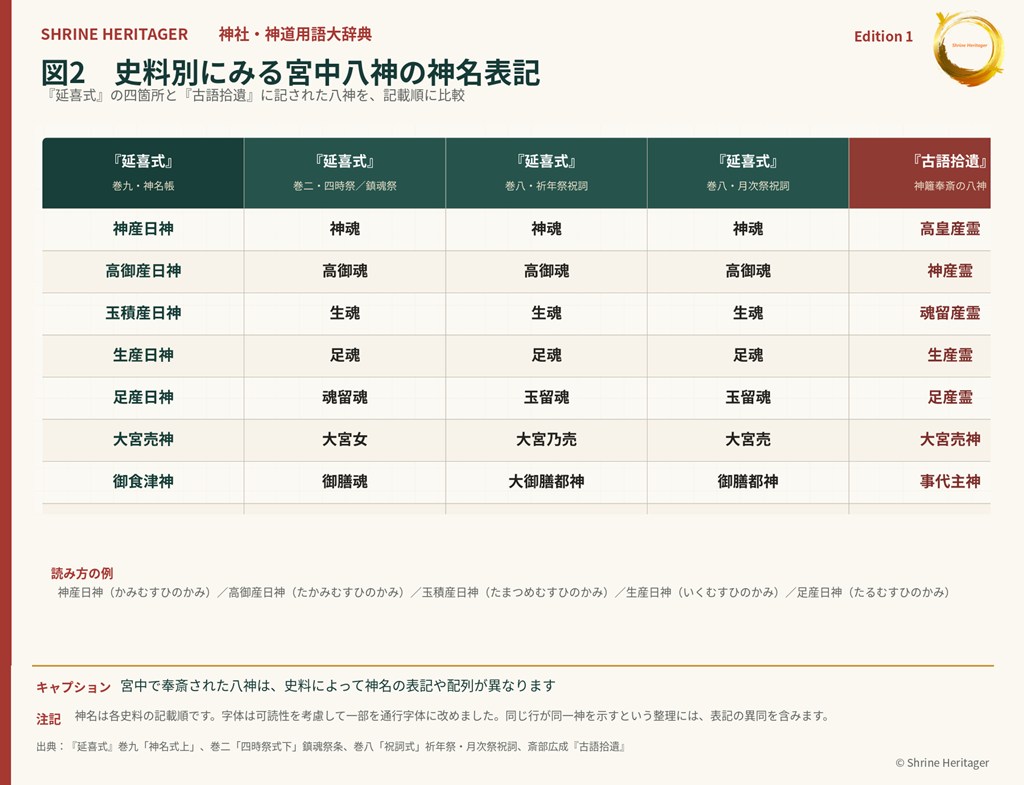Click the 神産日神 cell in first column
Image resolution: width=1024 pixels, height=785 pixels.
pos(143,229)
